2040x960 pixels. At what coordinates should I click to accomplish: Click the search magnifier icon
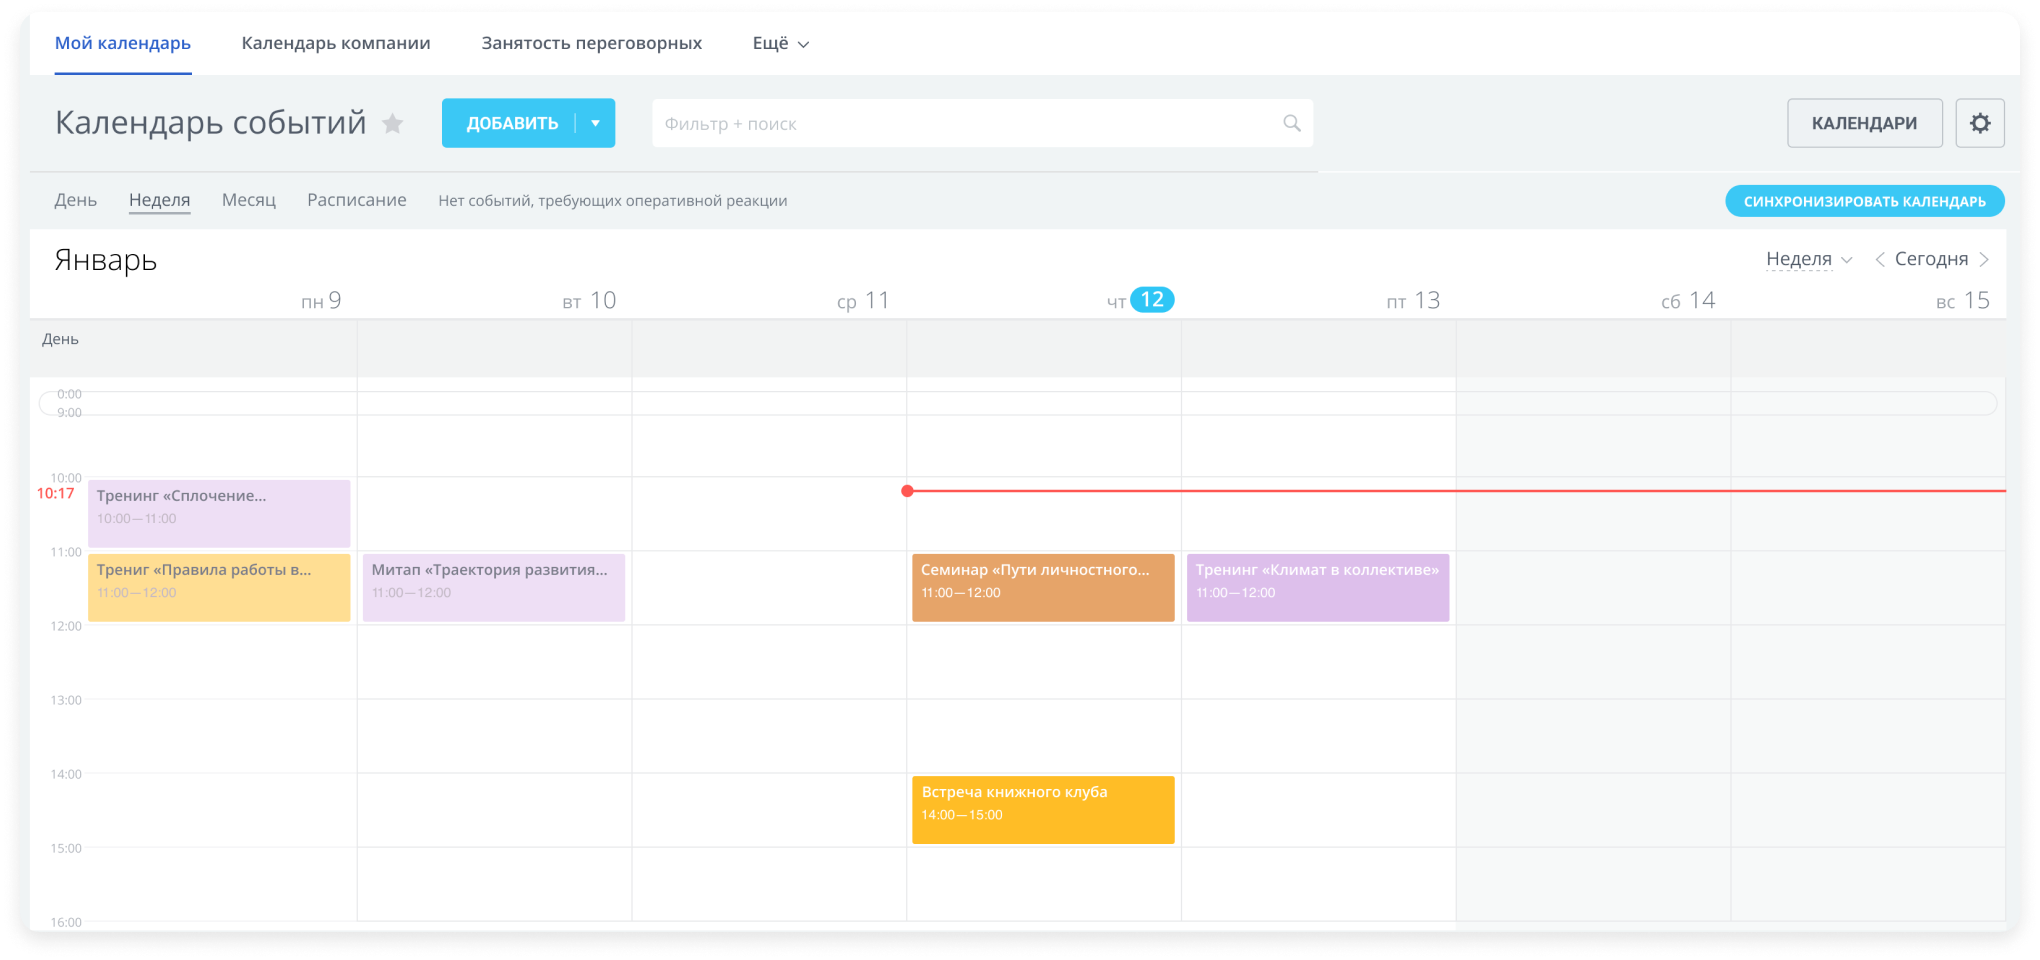tap(1292, 123)
